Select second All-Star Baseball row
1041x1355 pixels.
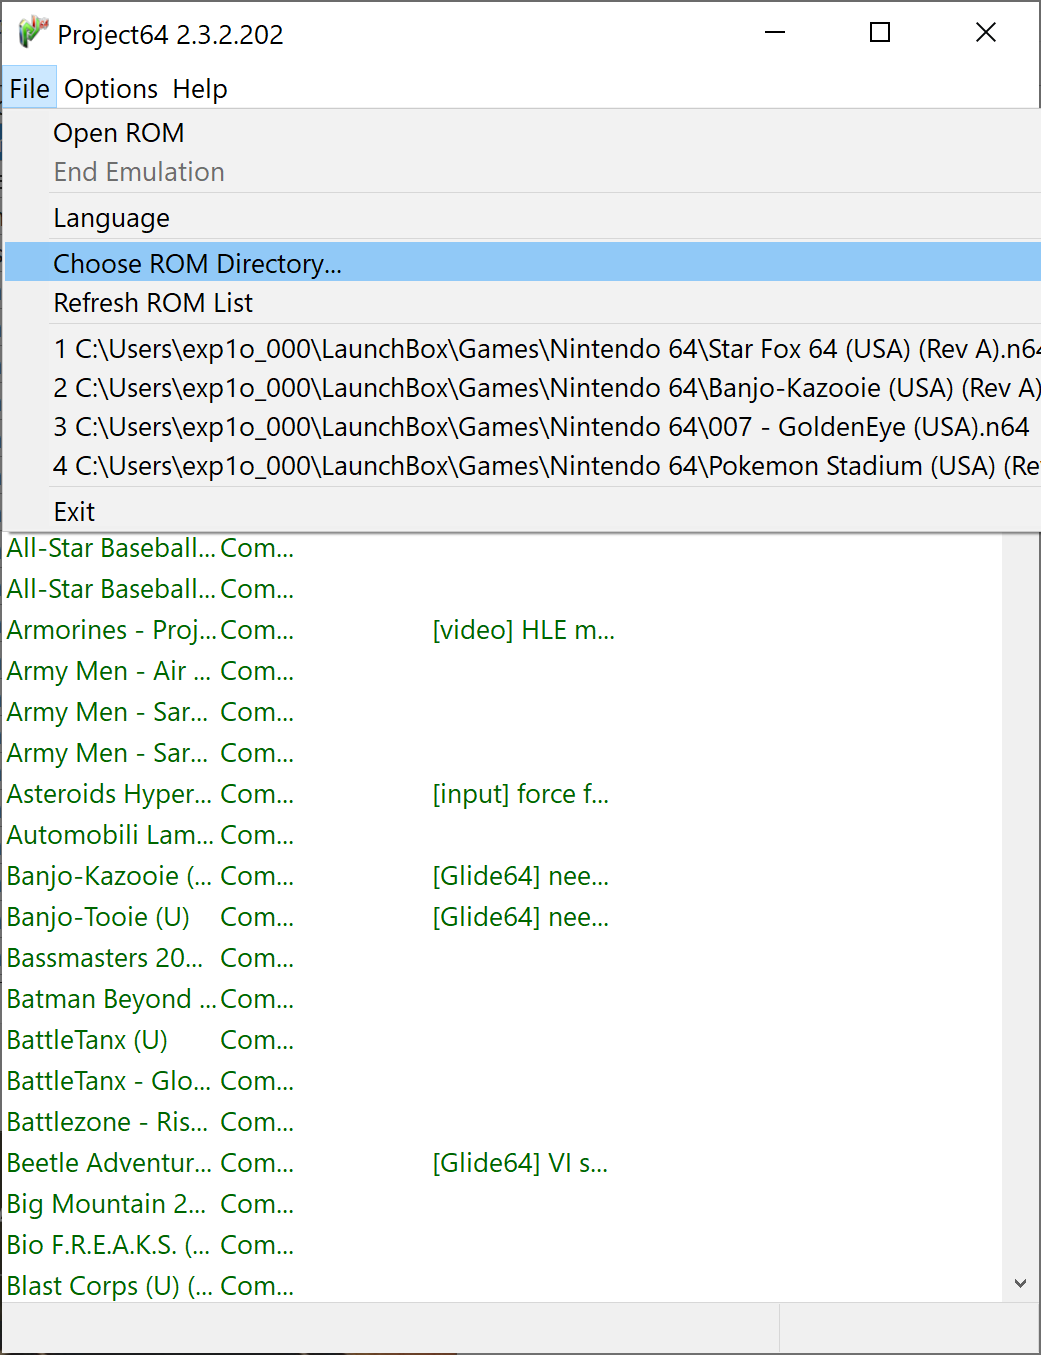501,589
